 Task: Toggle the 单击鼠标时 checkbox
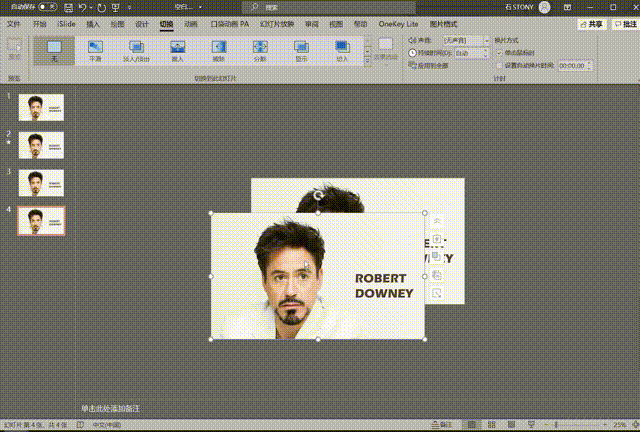pyautogui.click(x=500, y=52)
